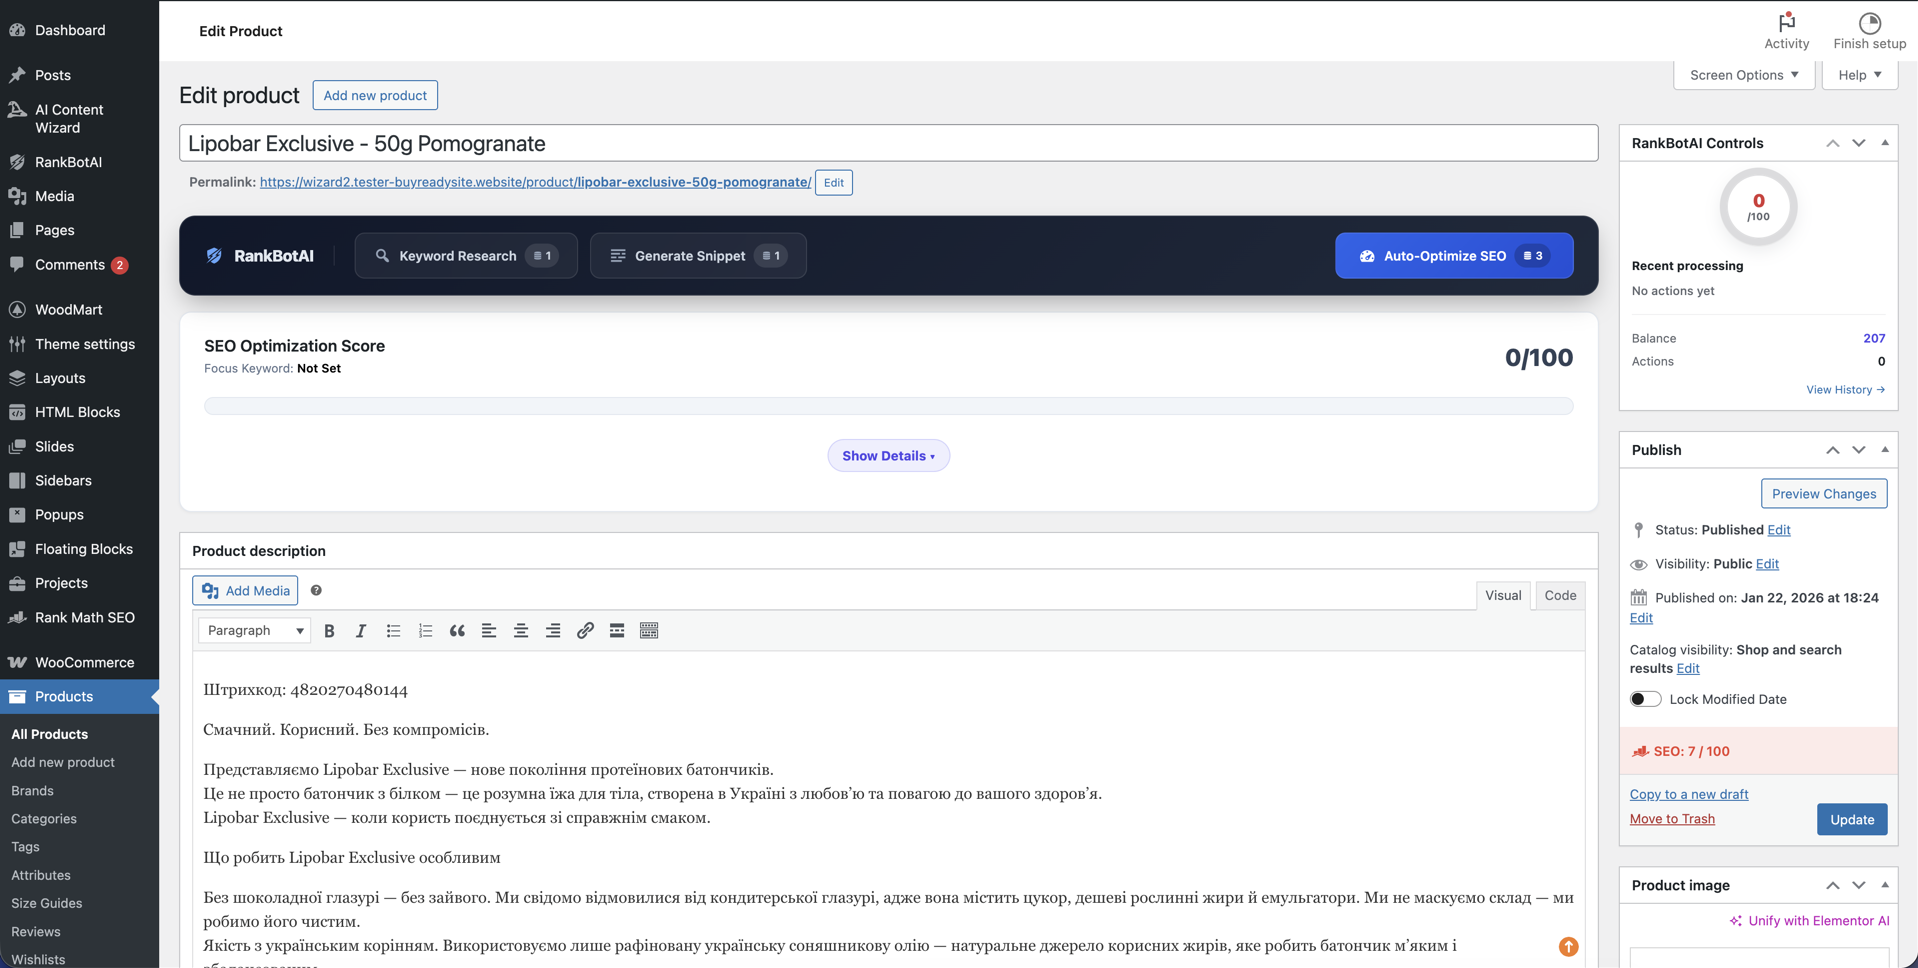Viewport: 1918px width, 968px height.
Task: Toggle bold formatting in the editor
Action: [329, 630]
